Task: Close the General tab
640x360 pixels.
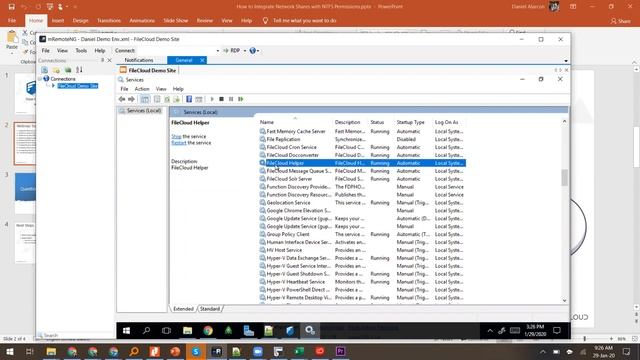Action: pyautogui.click(x=202, y=60)
